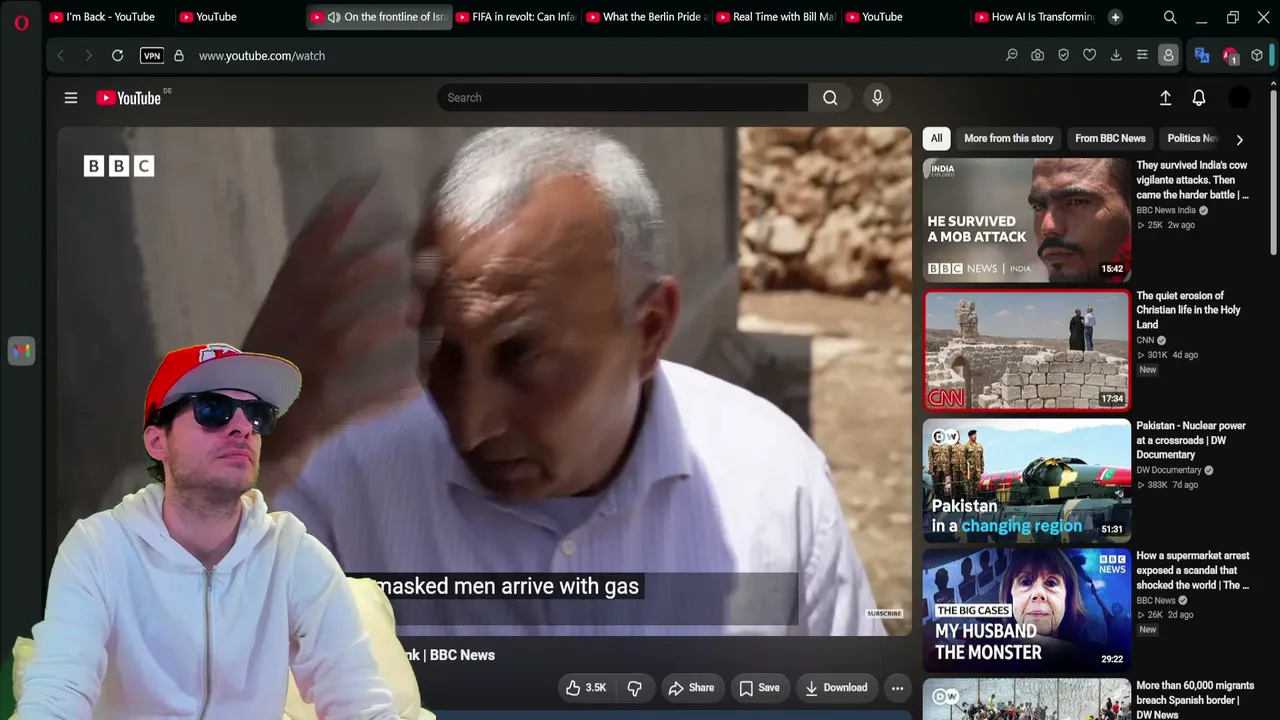Mute the audio icon on the playing tab
The image size is (1280, 720).
334,17
